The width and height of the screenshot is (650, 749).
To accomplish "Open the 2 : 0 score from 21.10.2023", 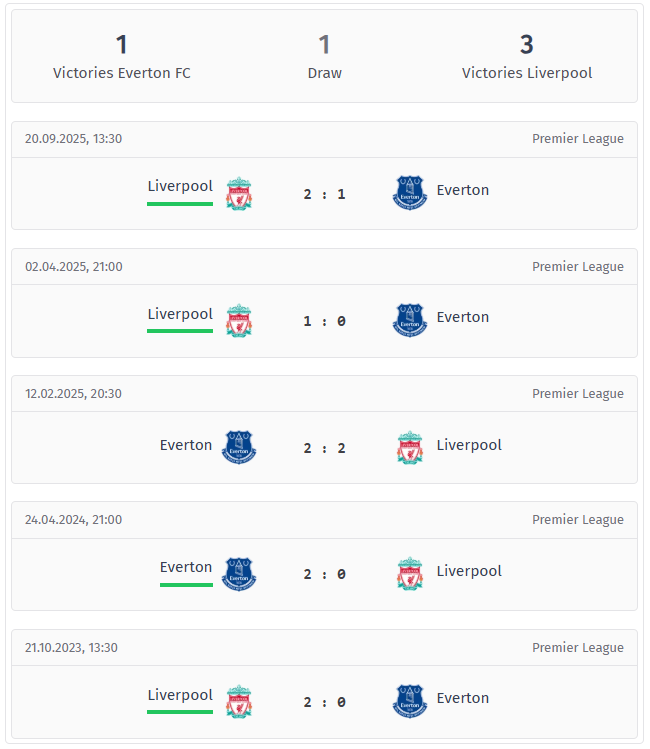I will pos(325,702).
